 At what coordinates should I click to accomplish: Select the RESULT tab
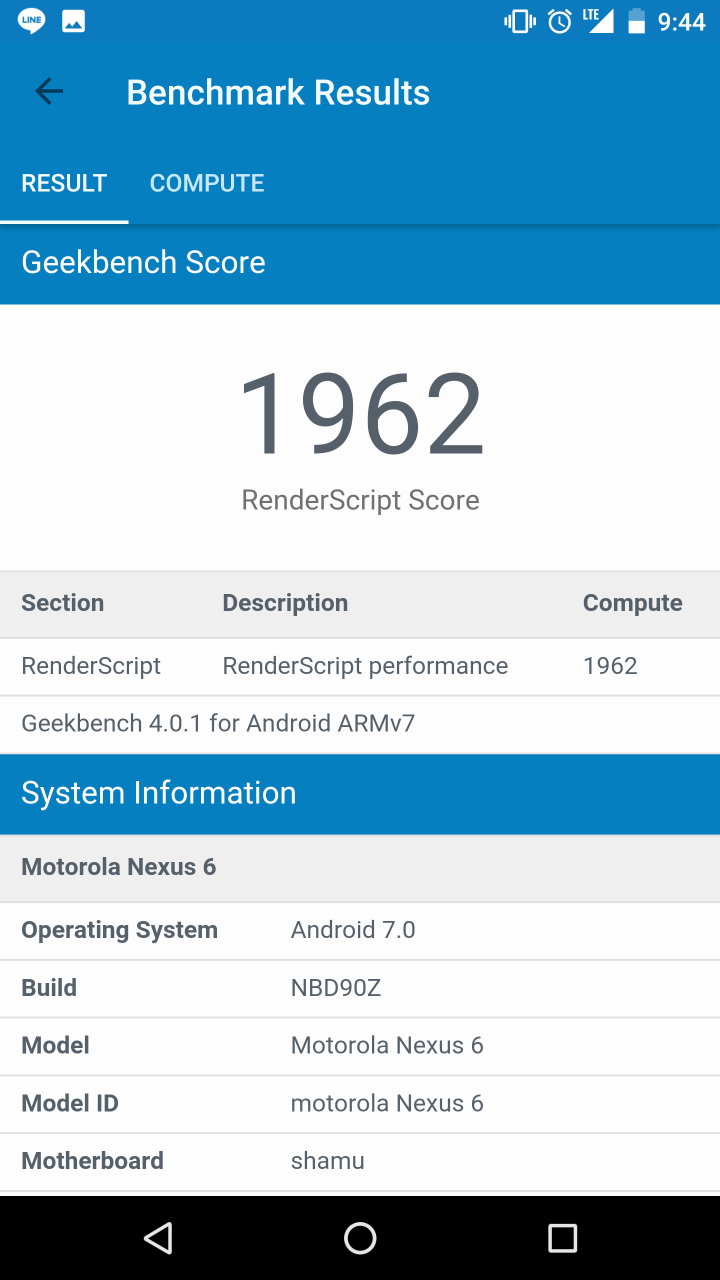coord(64,183)
